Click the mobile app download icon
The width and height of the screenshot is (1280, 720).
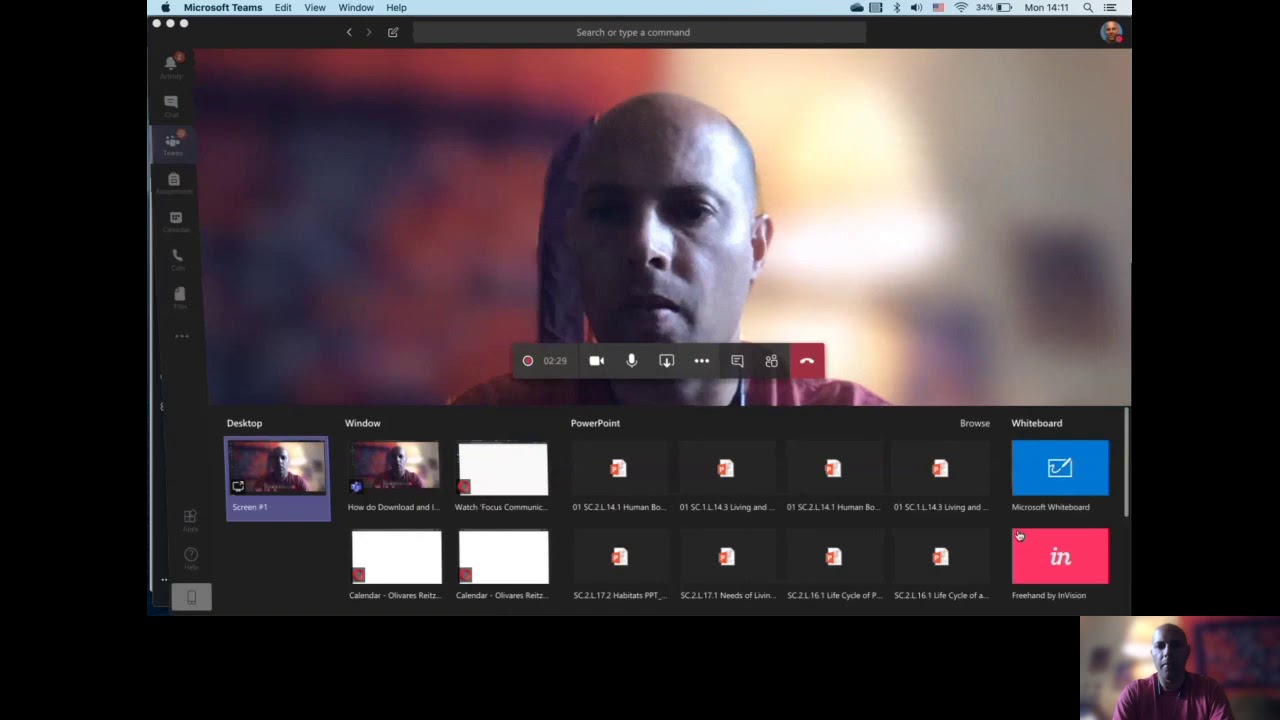191,597
